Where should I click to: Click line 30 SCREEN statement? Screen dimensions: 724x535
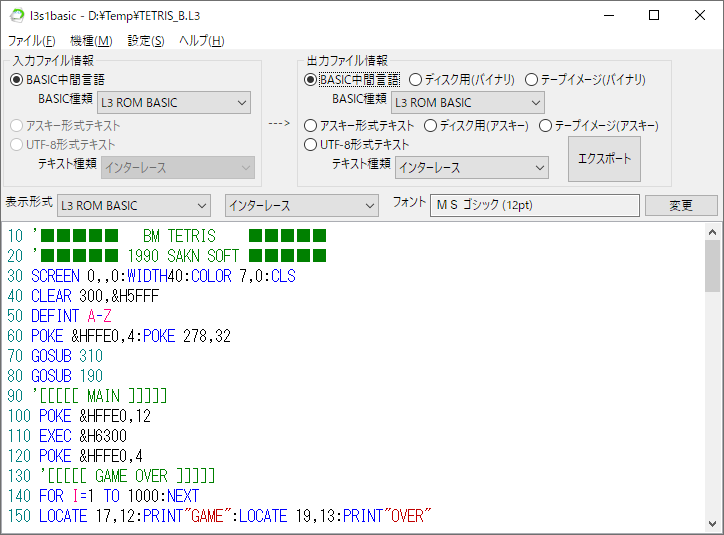pos(151,276)
